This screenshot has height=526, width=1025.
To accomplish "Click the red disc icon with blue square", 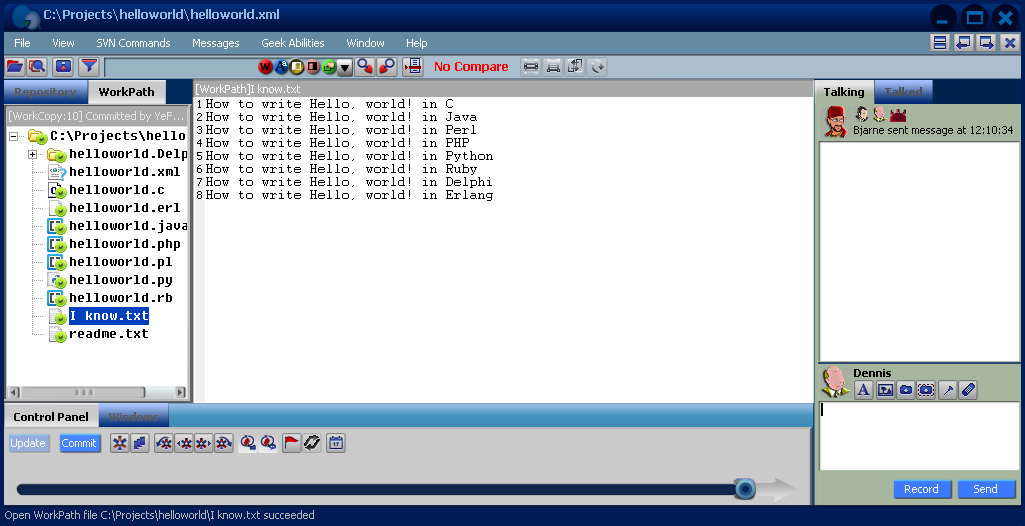I will (x=248, y=443).
